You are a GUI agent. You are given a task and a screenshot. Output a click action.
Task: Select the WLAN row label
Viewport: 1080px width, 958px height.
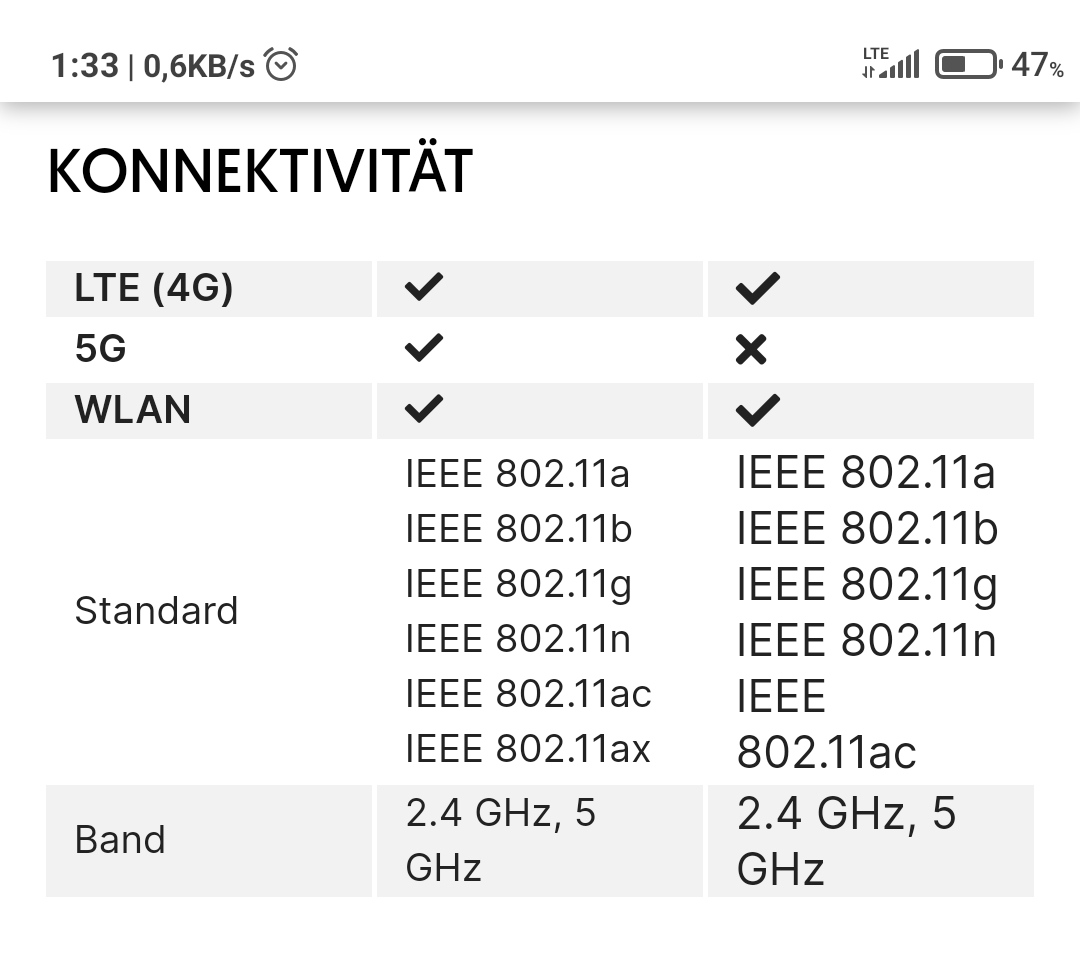pos(132,410)
